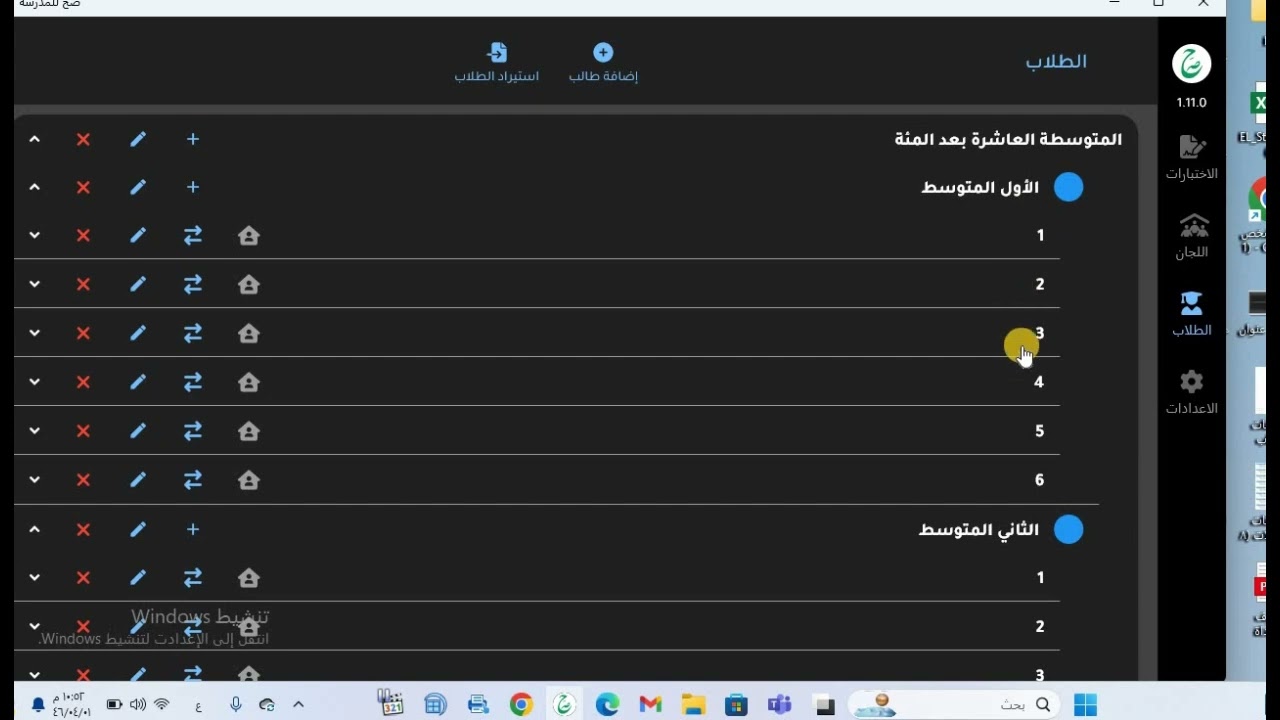1280x720 pixels.
Task: Click the transfer arrows for class 1 of الأول المتوسط
Action: (193, 235)
